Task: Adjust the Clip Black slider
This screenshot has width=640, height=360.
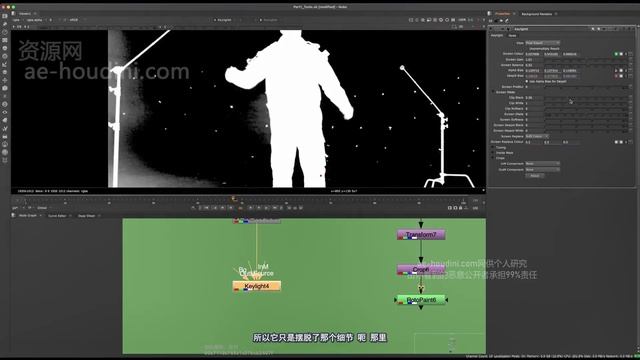Action: [x=585, y=98]
